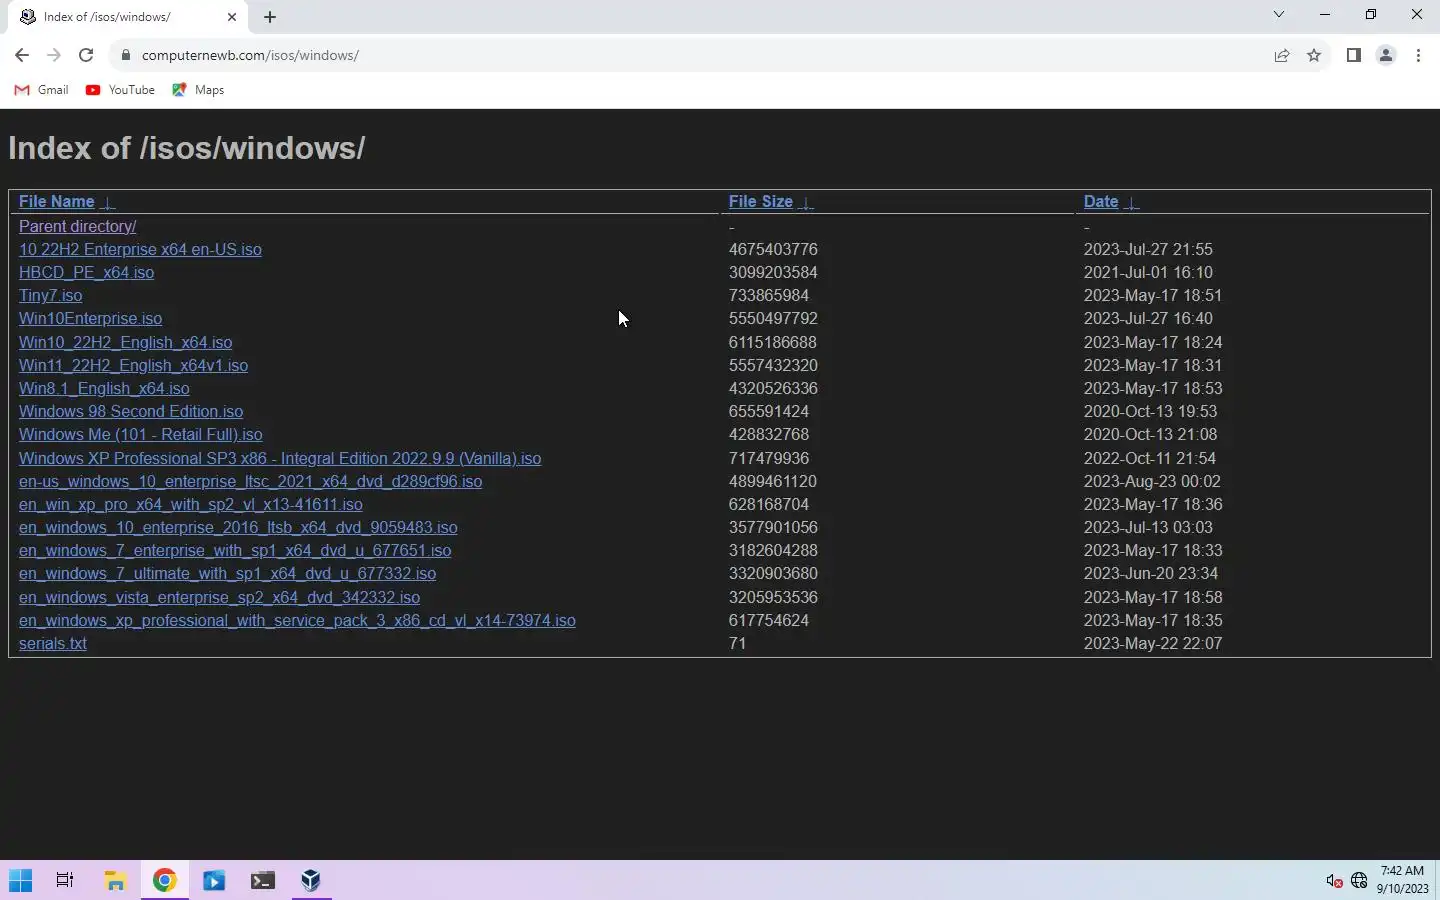The image size is (1440, 900).
Task: Open the VirtualBox taskbar icon
Action: [x=311, y=881]
